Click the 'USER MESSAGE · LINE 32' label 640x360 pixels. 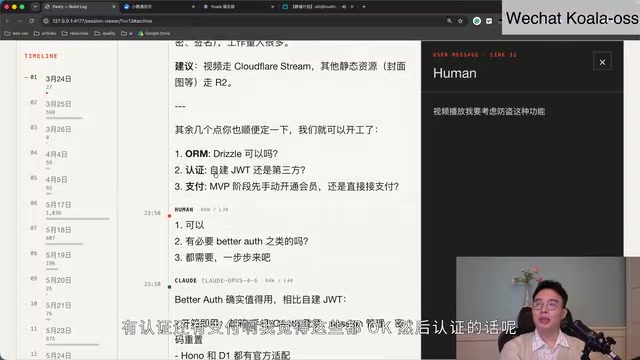pos(475,55)
